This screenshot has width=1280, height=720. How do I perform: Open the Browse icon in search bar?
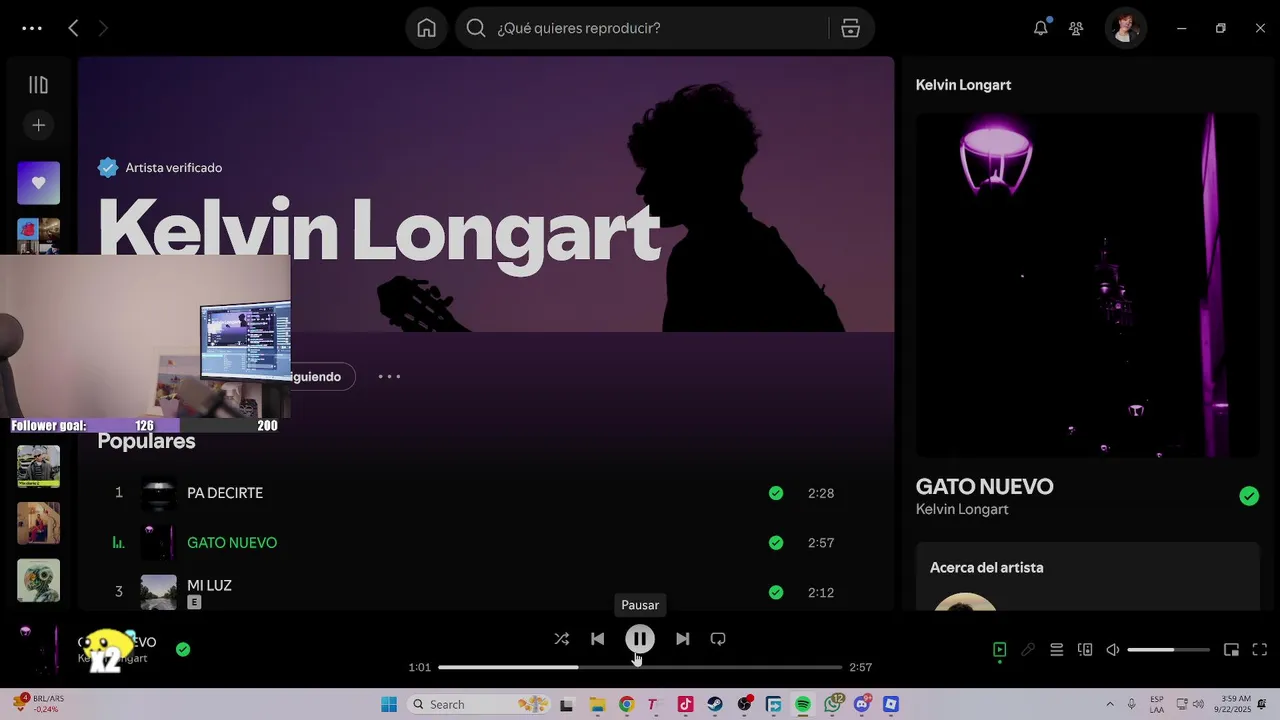click(x=850, y=28)
